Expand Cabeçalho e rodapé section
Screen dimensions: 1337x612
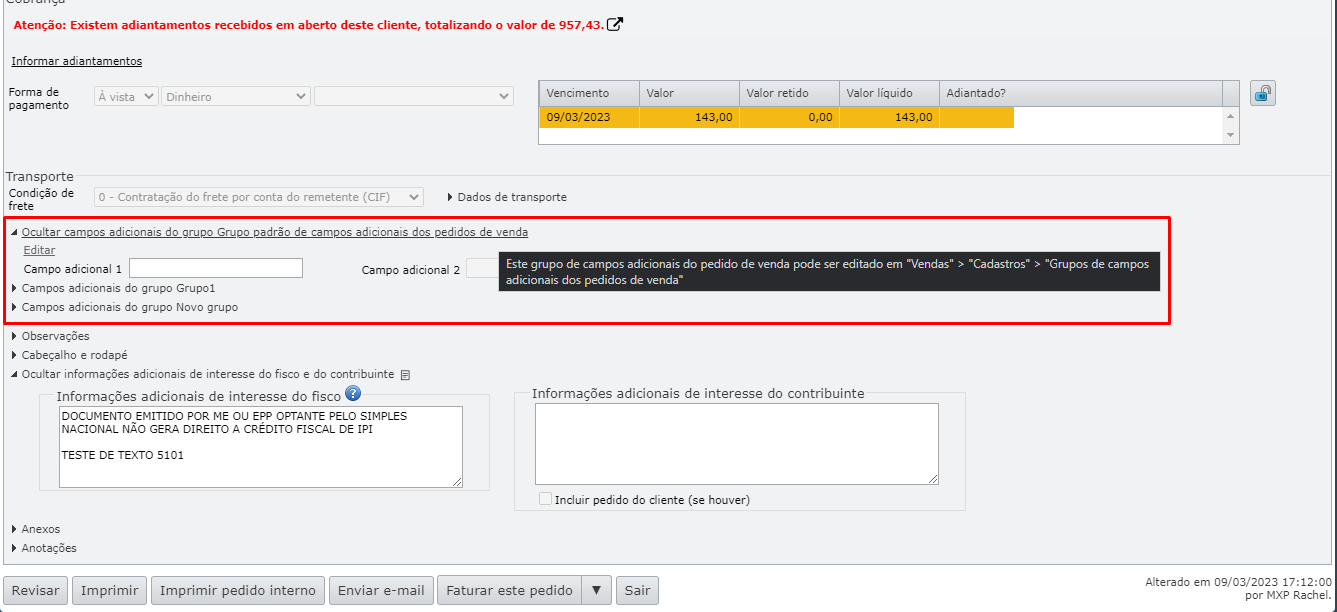point(69,355)
